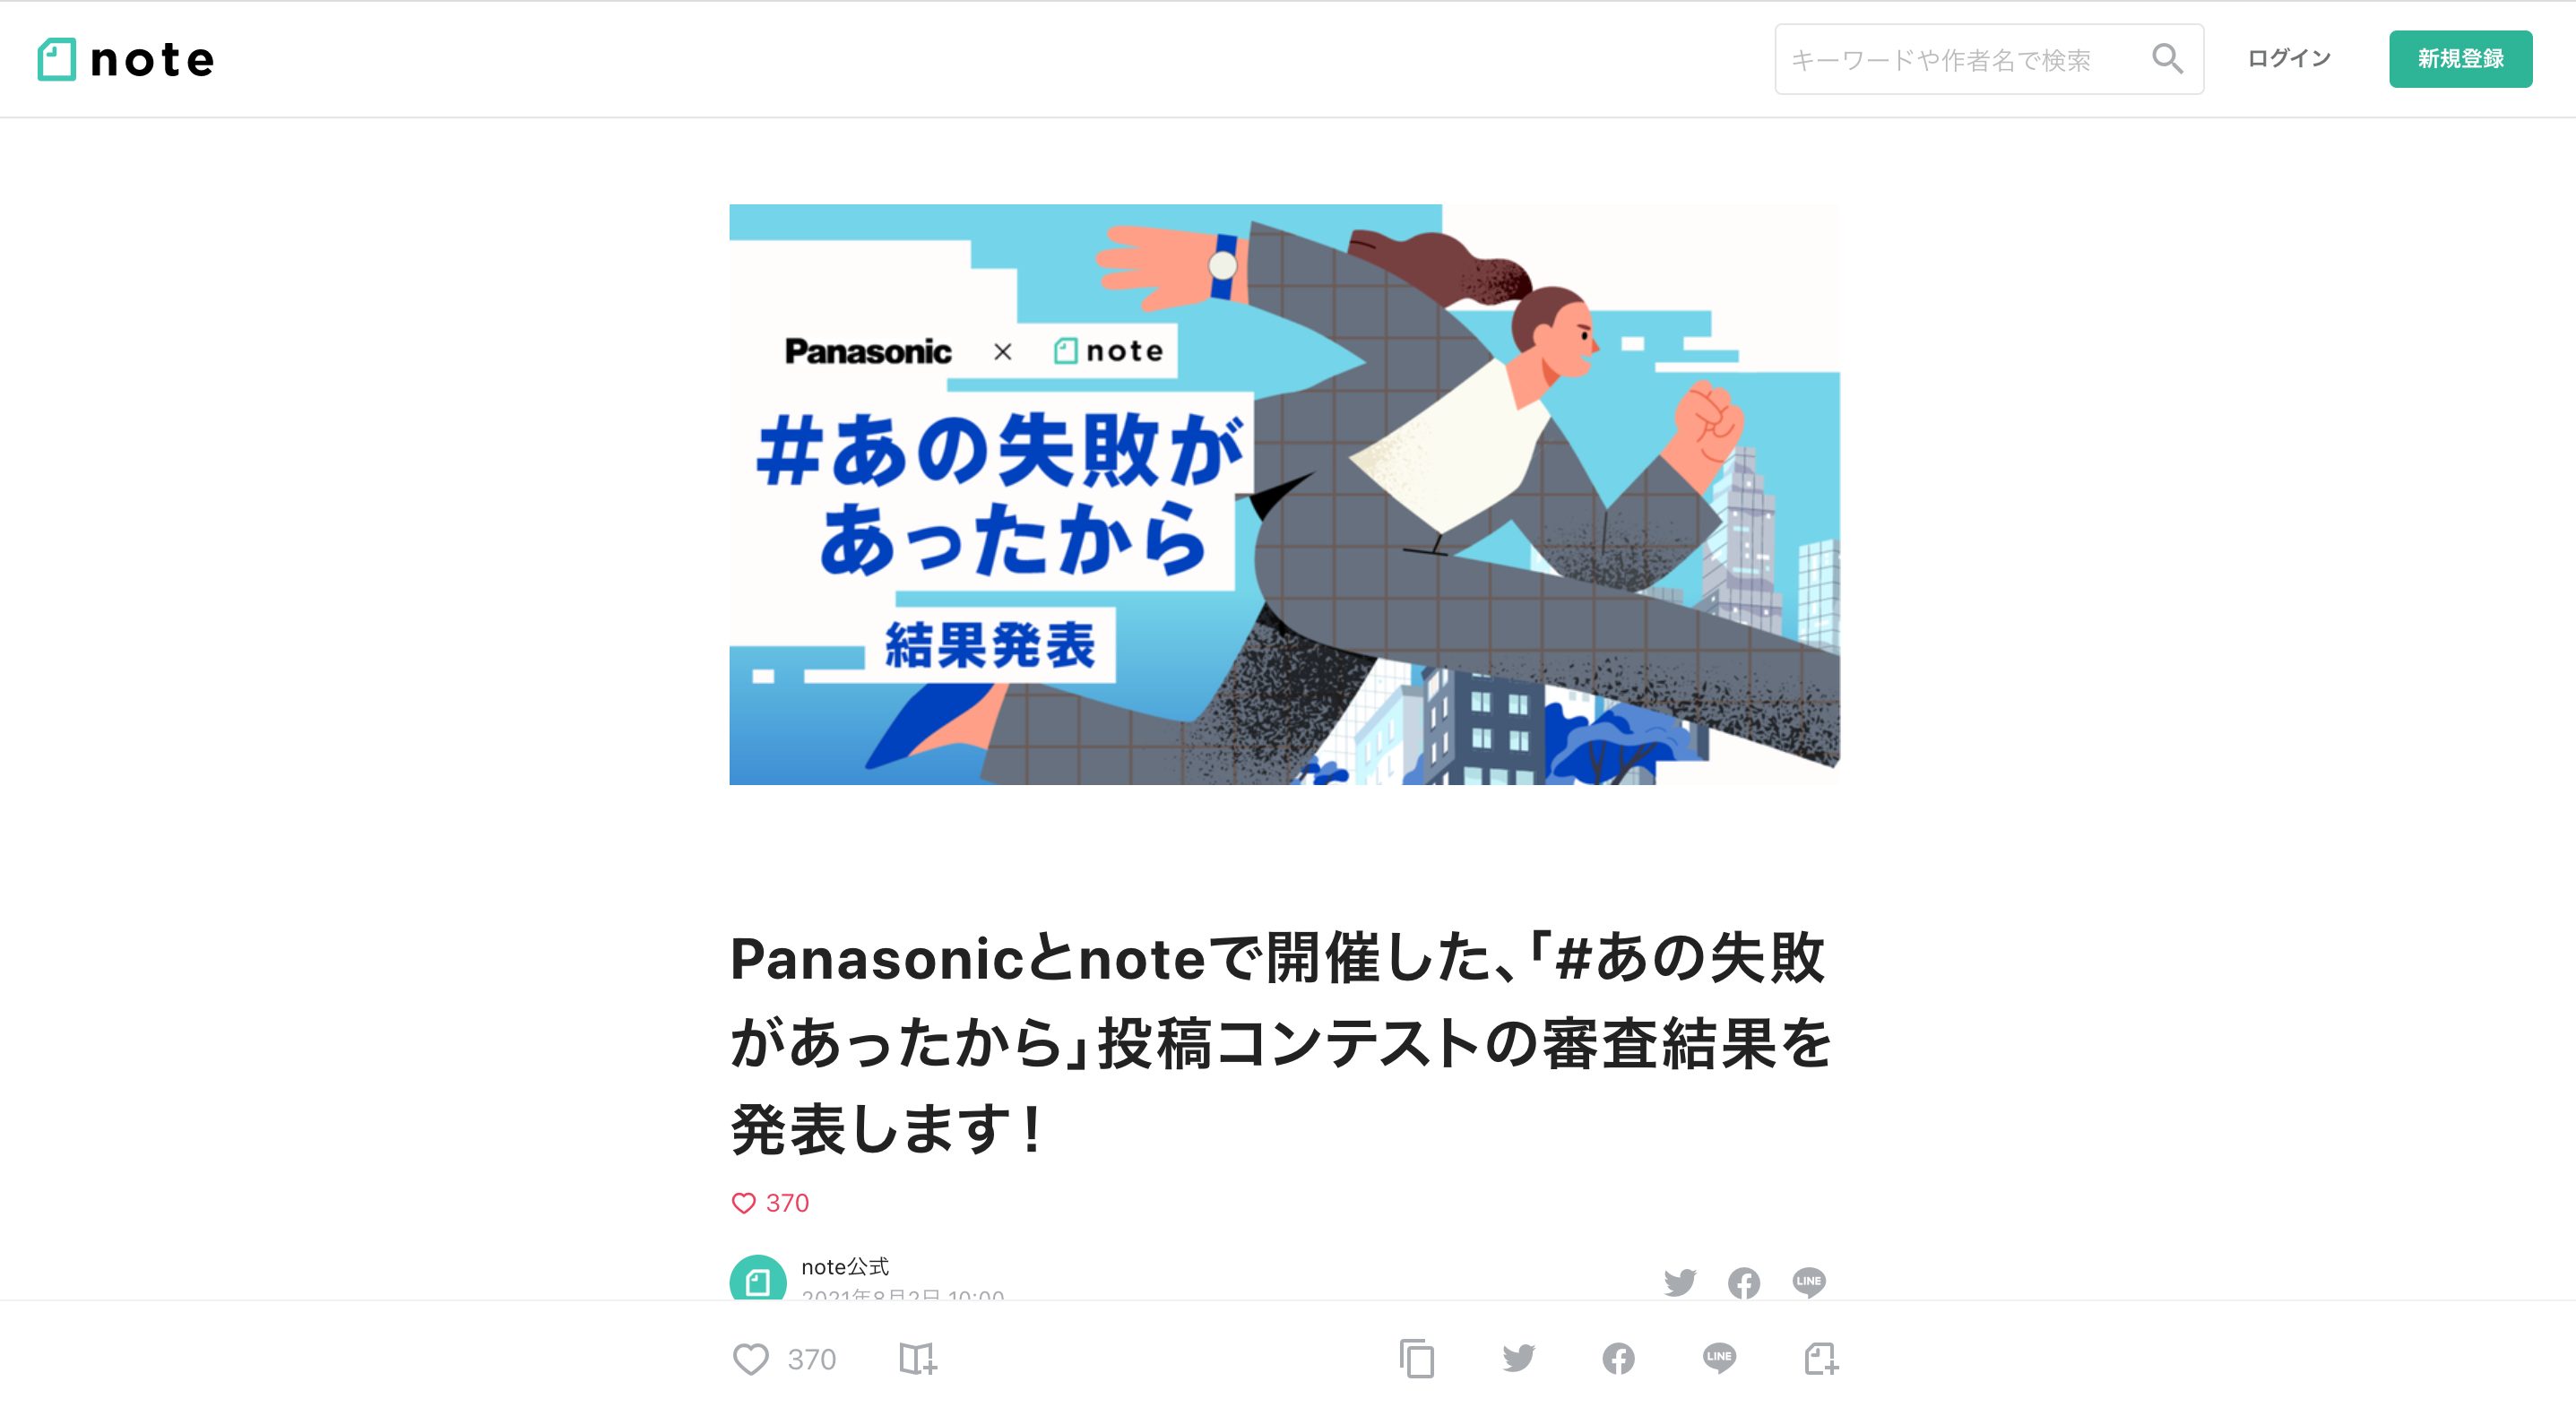Create a note via note-plus icon
This screenshot has width=2576, height=1416.
pos(1822,1359)
